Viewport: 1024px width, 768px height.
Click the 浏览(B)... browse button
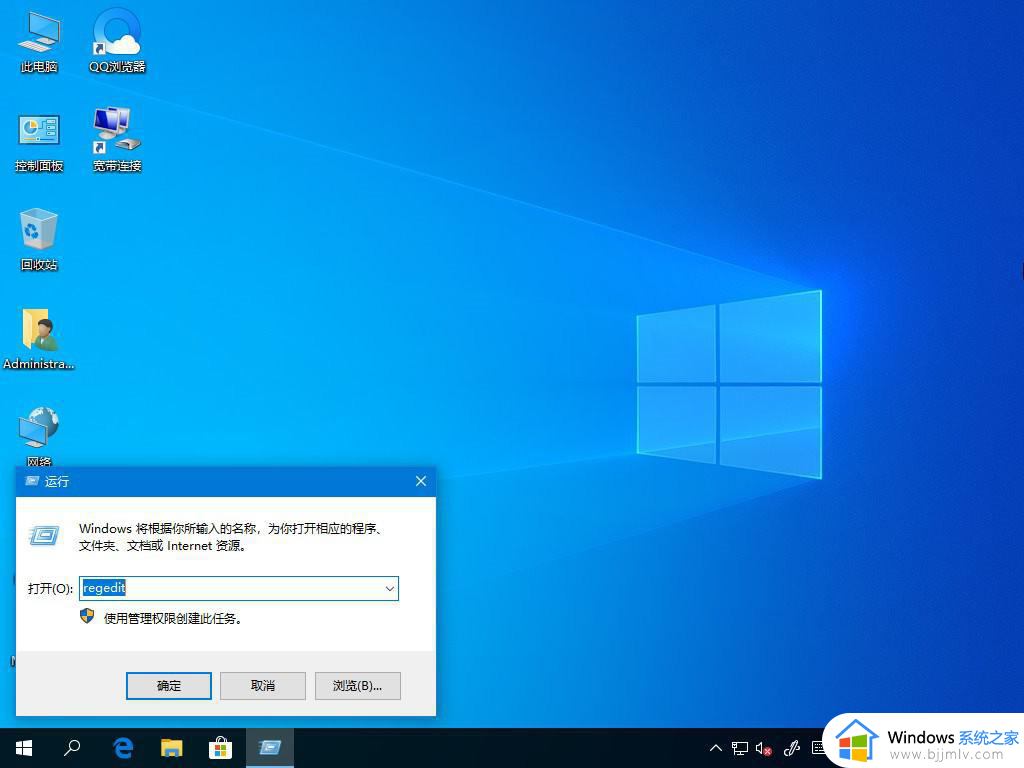click(357, 686)
